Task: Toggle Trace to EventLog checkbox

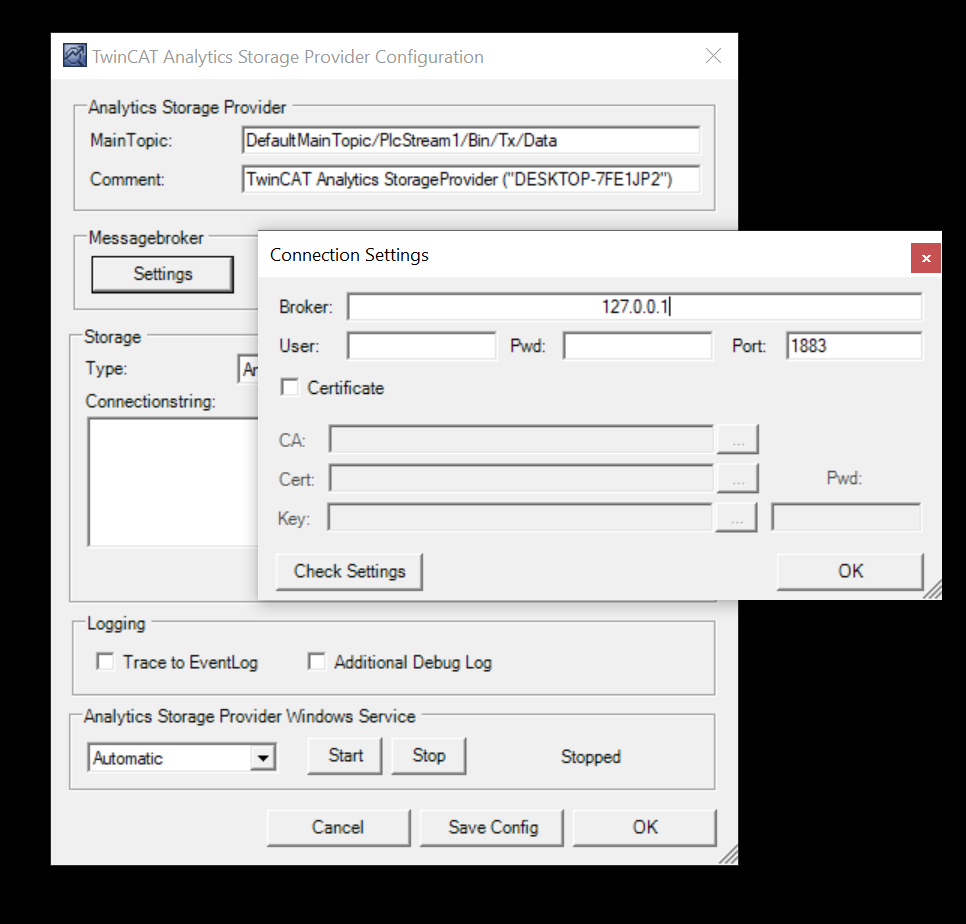Action: [x=105, y=662]
